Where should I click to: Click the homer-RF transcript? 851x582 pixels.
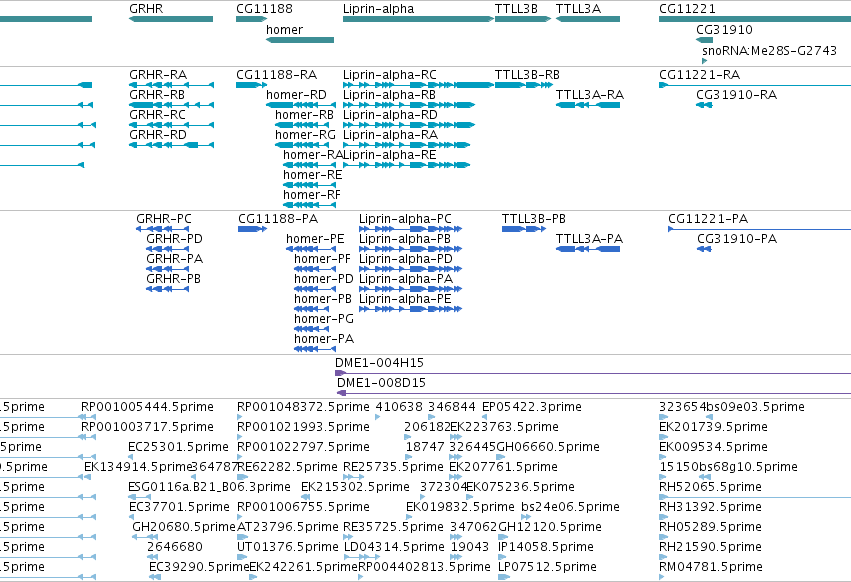[309, 205]
